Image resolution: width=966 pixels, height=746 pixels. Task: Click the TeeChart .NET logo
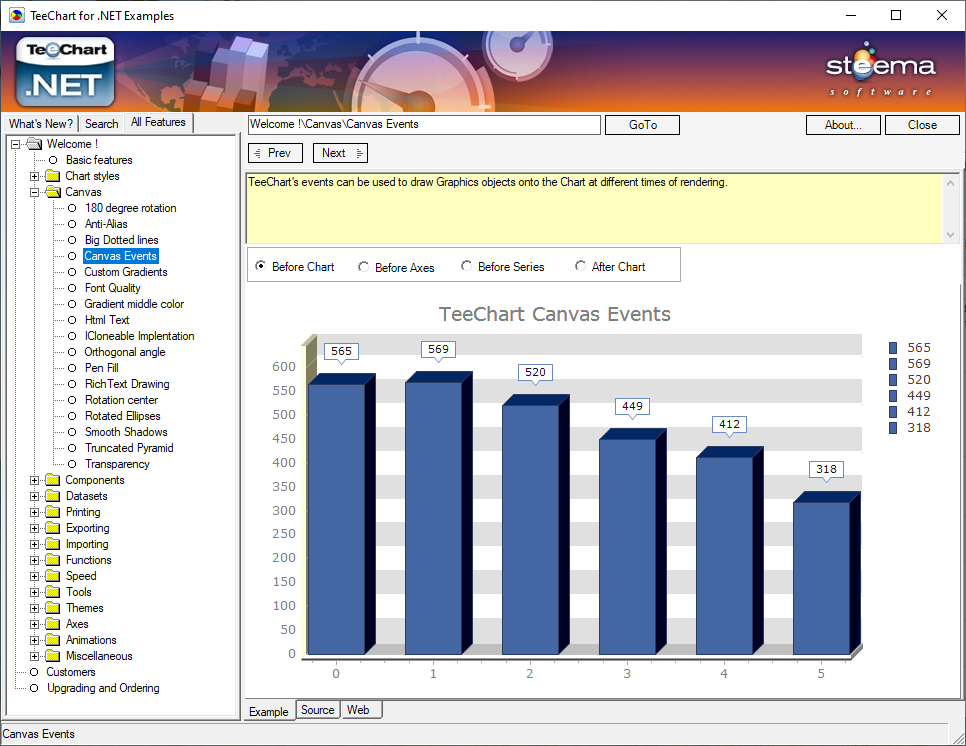coord(65,71)
